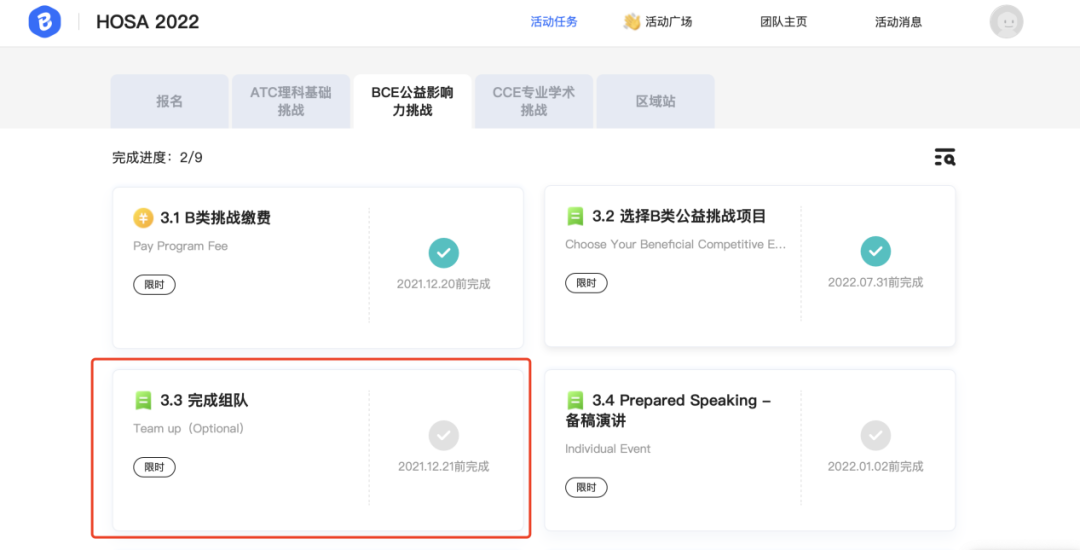Click green document icon on 3.4 task
This screenshot has width=1080, height=550.
[x=575, y=400]
